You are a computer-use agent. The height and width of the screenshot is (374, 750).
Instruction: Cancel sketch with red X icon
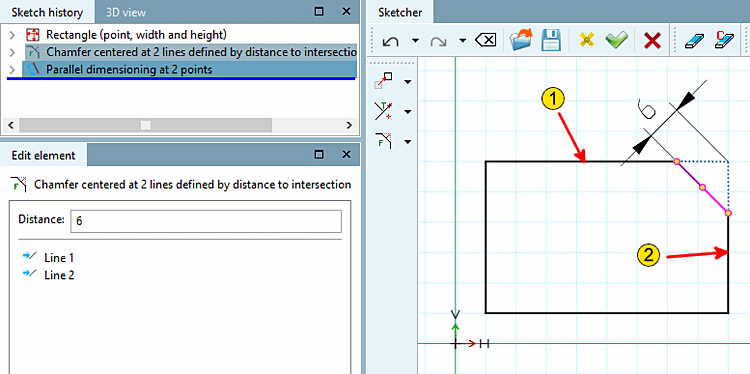[652, 41]
